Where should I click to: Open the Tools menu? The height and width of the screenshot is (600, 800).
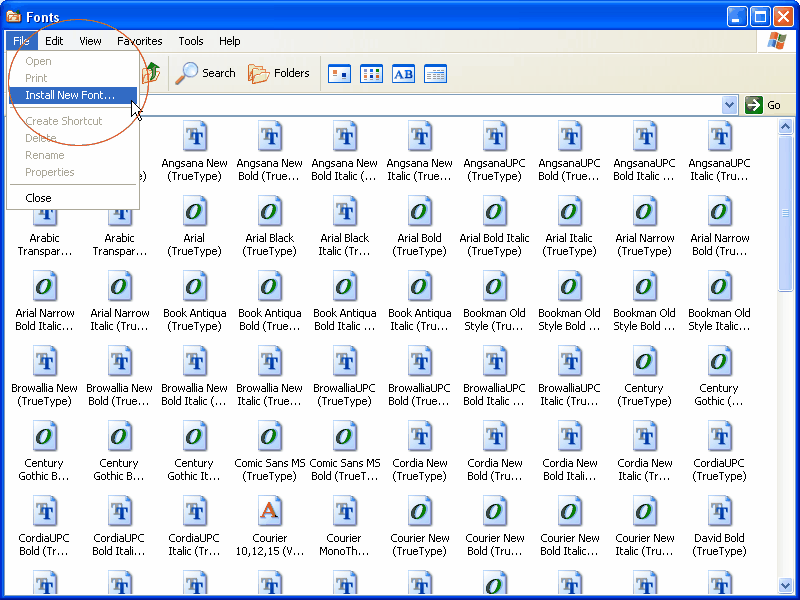(190, 41)
